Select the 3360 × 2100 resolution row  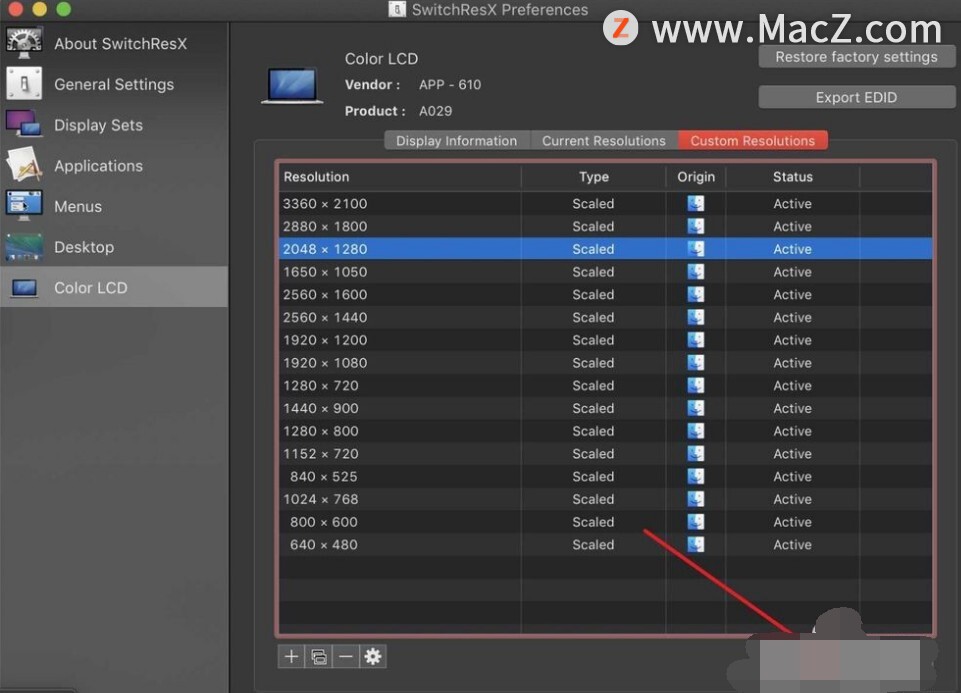pyautogui.click(x=606, y=203)
